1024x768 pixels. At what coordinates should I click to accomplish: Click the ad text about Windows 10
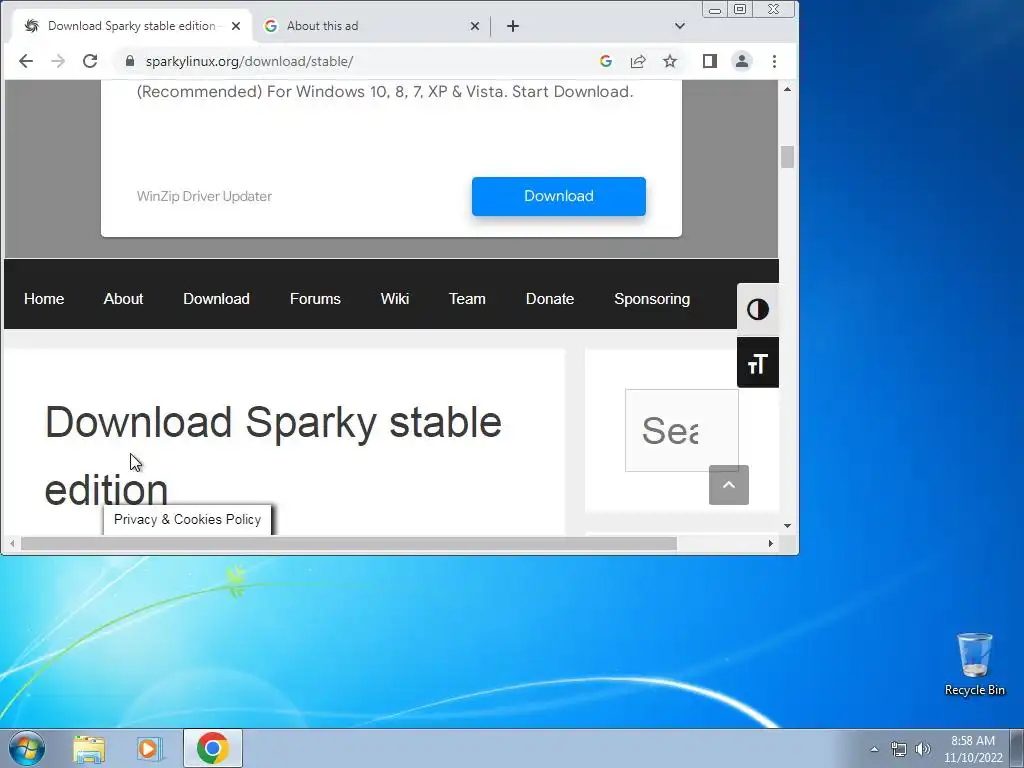pos(385,91)
